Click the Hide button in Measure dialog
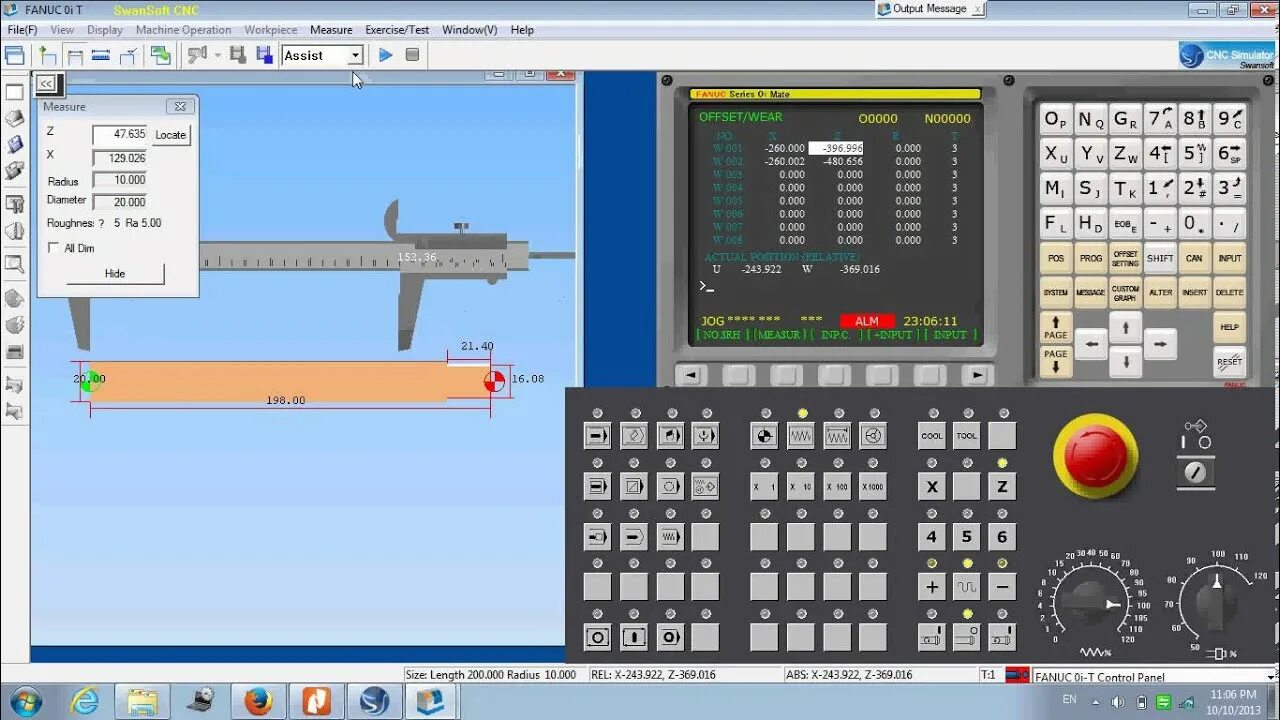This screenshot has height=720, width=1280. pos(115,273)
